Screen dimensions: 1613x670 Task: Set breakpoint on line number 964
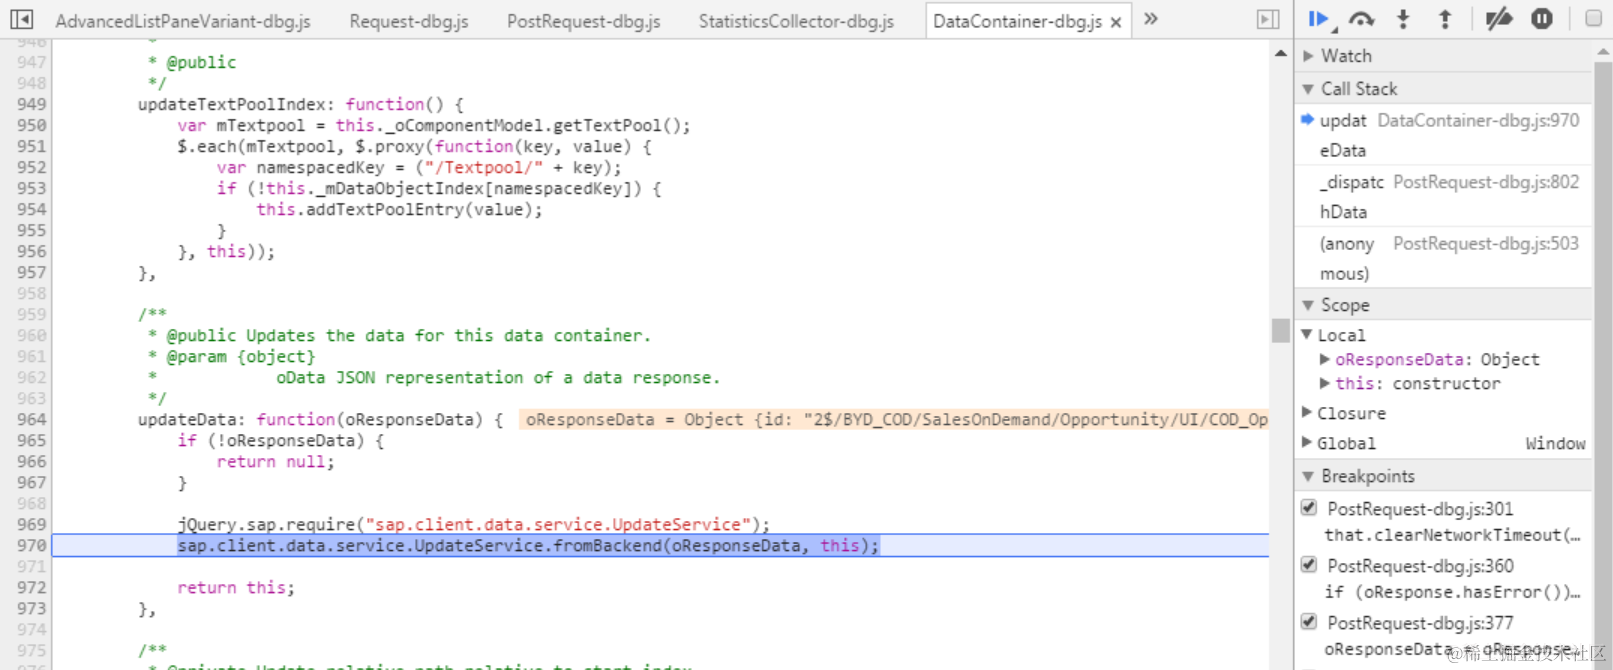31,419
